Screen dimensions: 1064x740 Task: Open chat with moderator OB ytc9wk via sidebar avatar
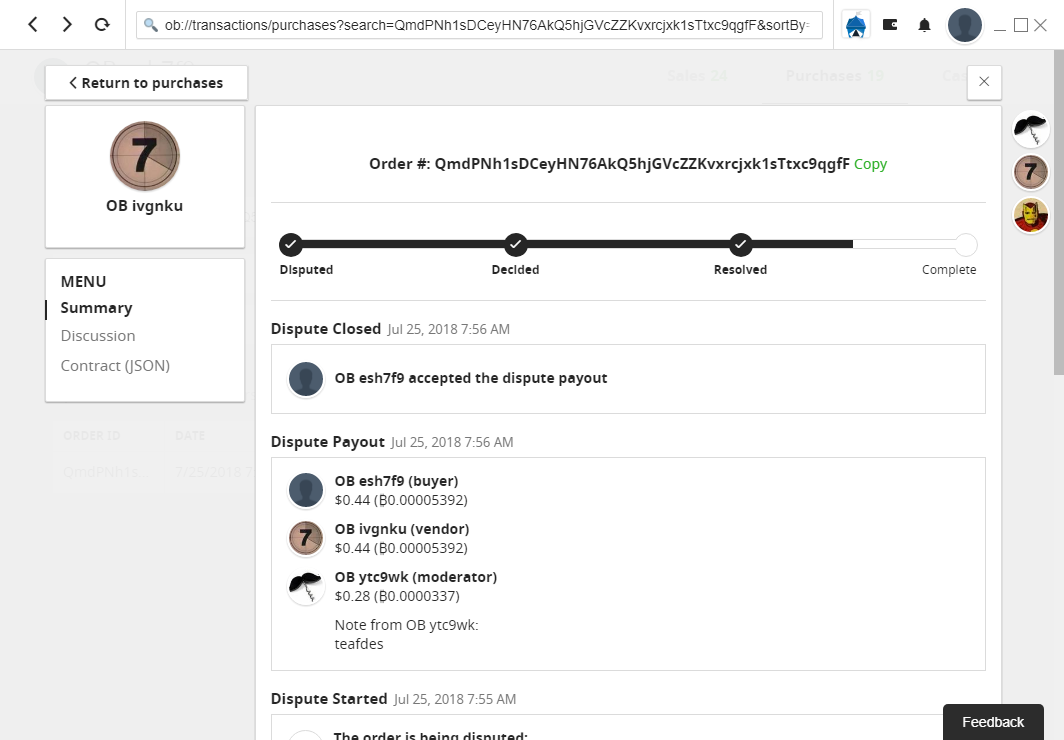[1030, 129]
